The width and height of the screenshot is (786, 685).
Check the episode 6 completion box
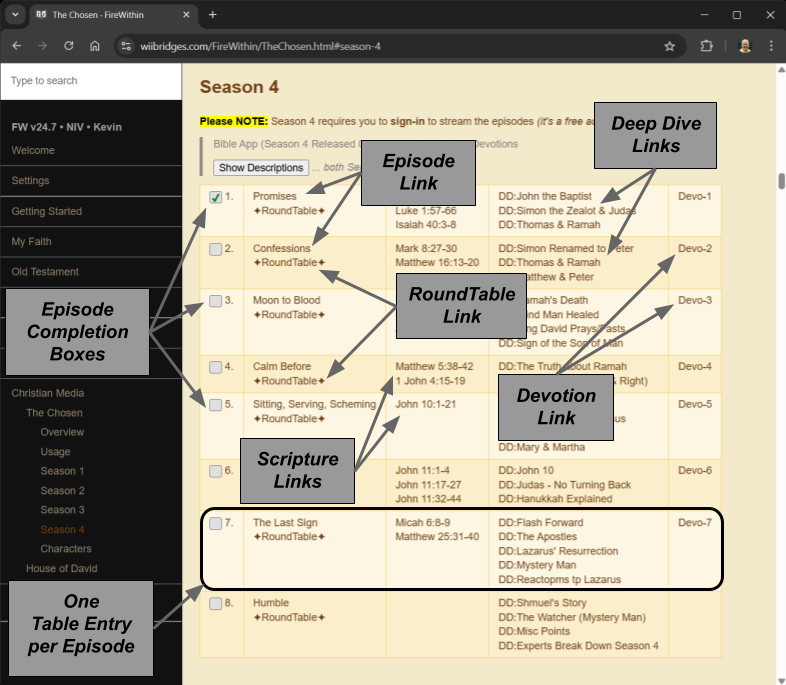216,471
